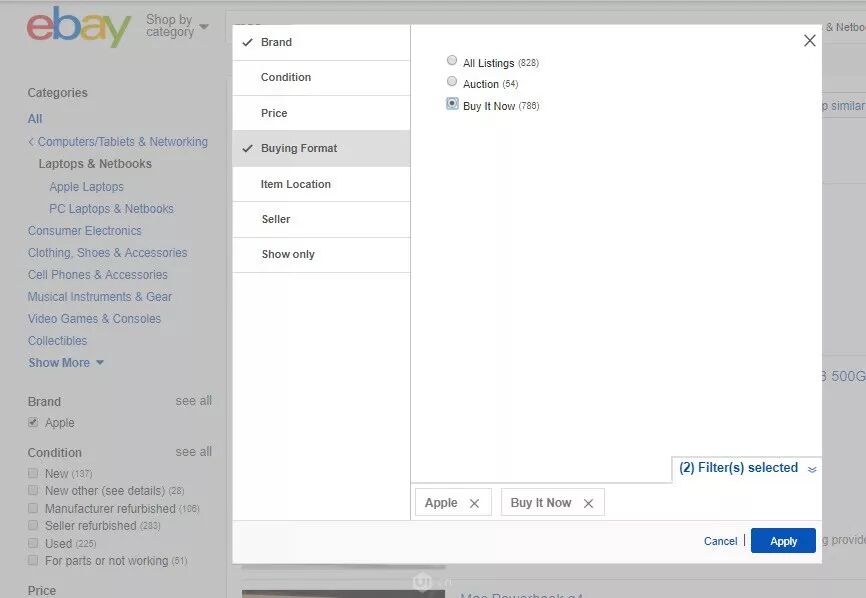Open Apple Laptops category
The image size is (866, 598).
coord(86,187)
